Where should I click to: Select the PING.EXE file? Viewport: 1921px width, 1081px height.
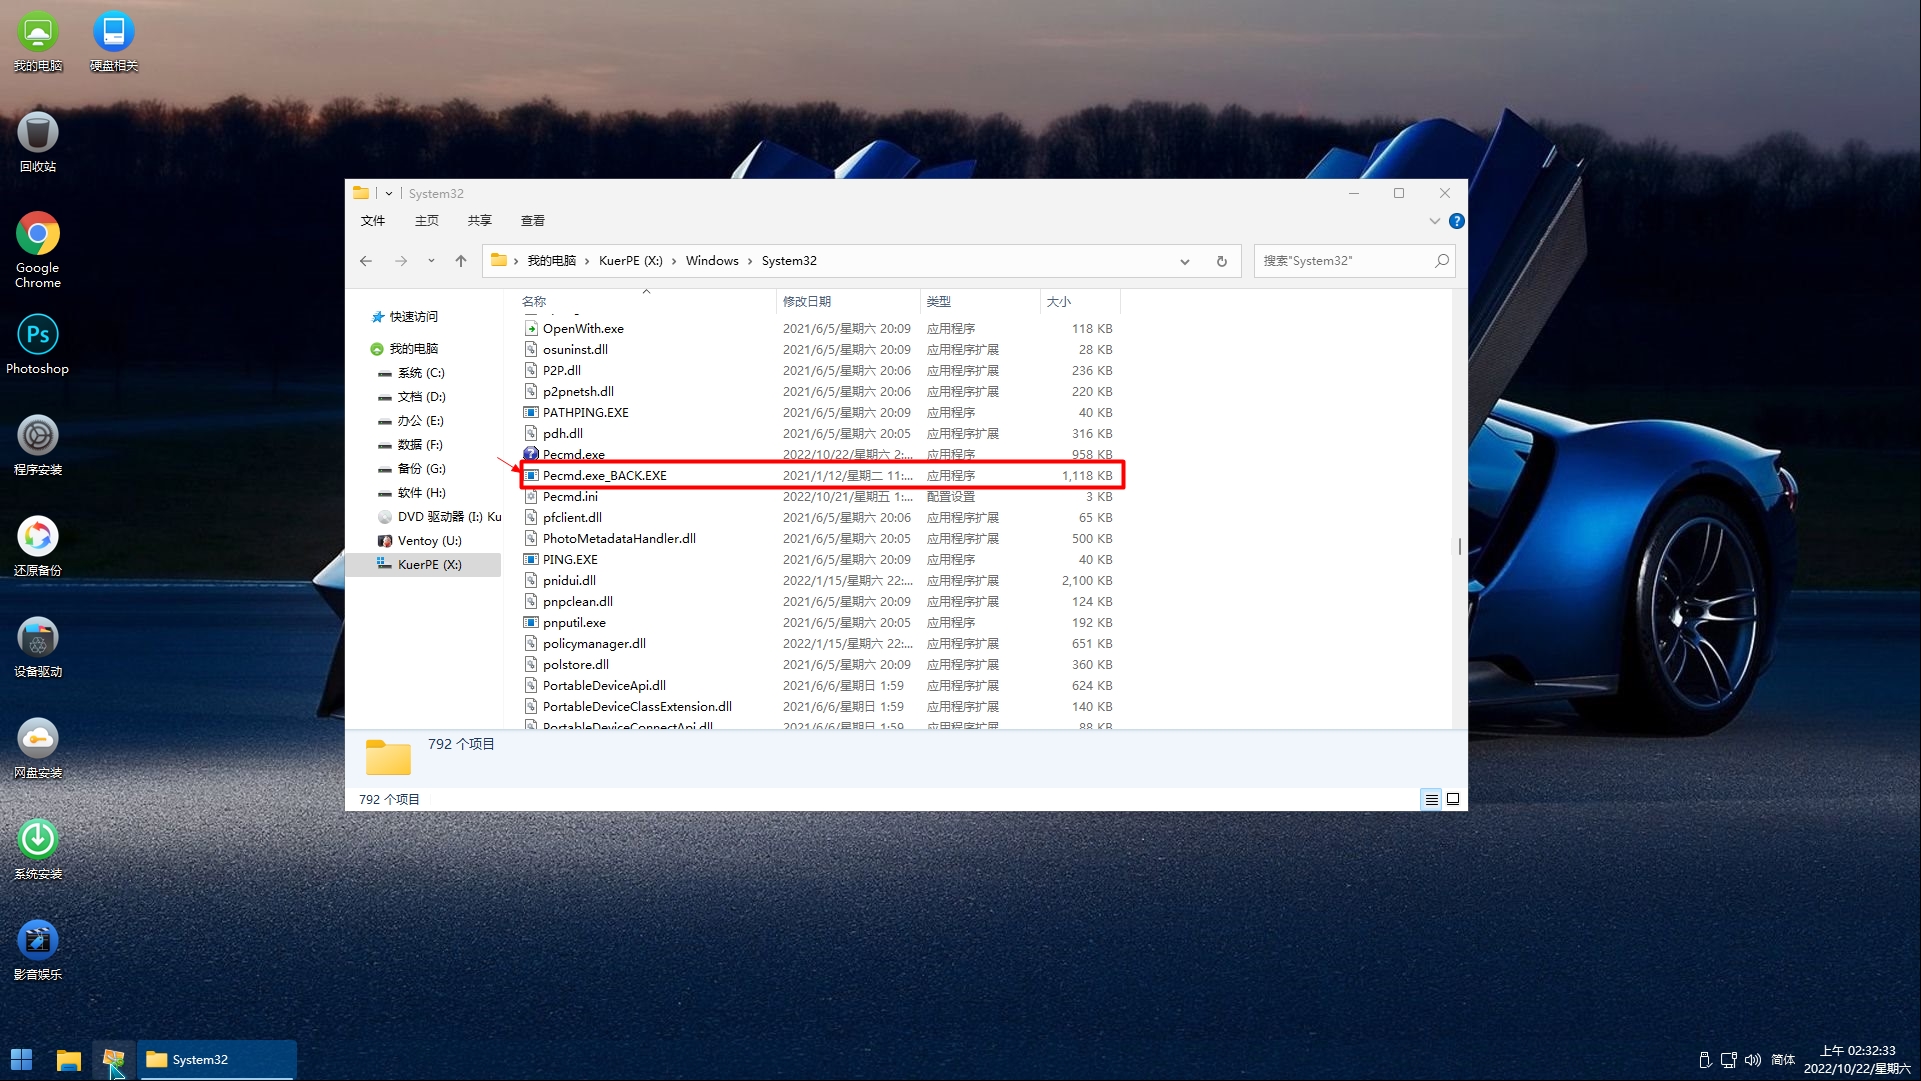(x=818, y=560)
